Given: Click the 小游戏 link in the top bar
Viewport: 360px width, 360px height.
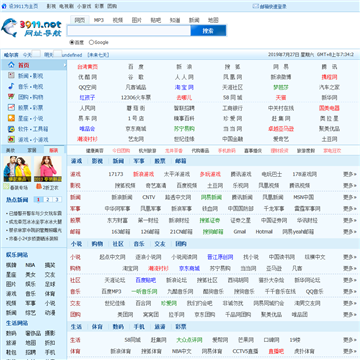Looking at the screenshot, I should pyautogui.click(x=84, y=6).
